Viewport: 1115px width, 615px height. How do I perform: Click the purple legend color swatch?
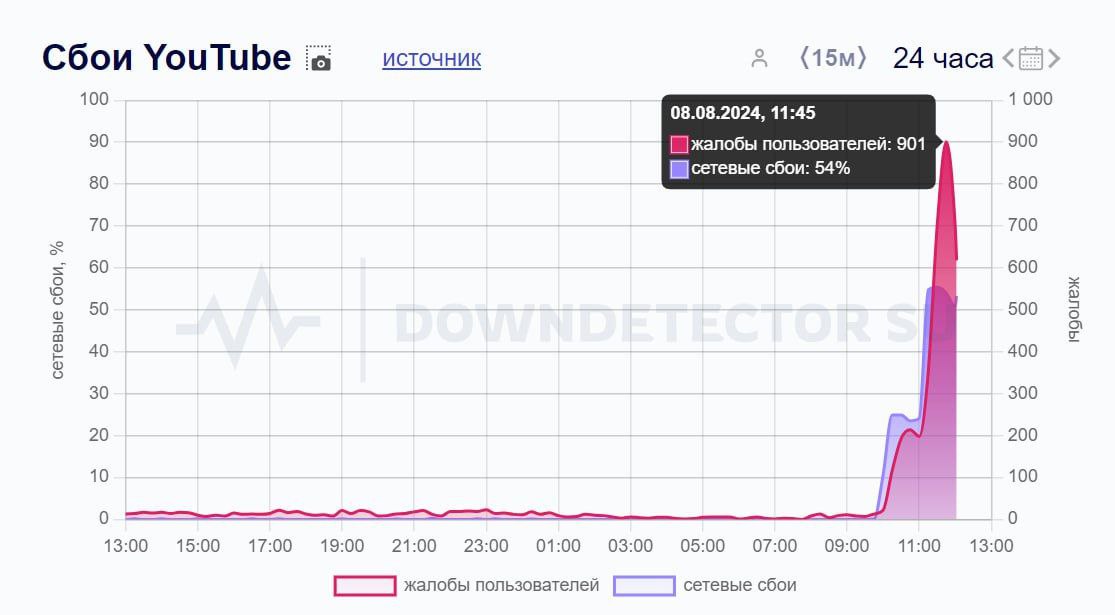coord(644,585)
